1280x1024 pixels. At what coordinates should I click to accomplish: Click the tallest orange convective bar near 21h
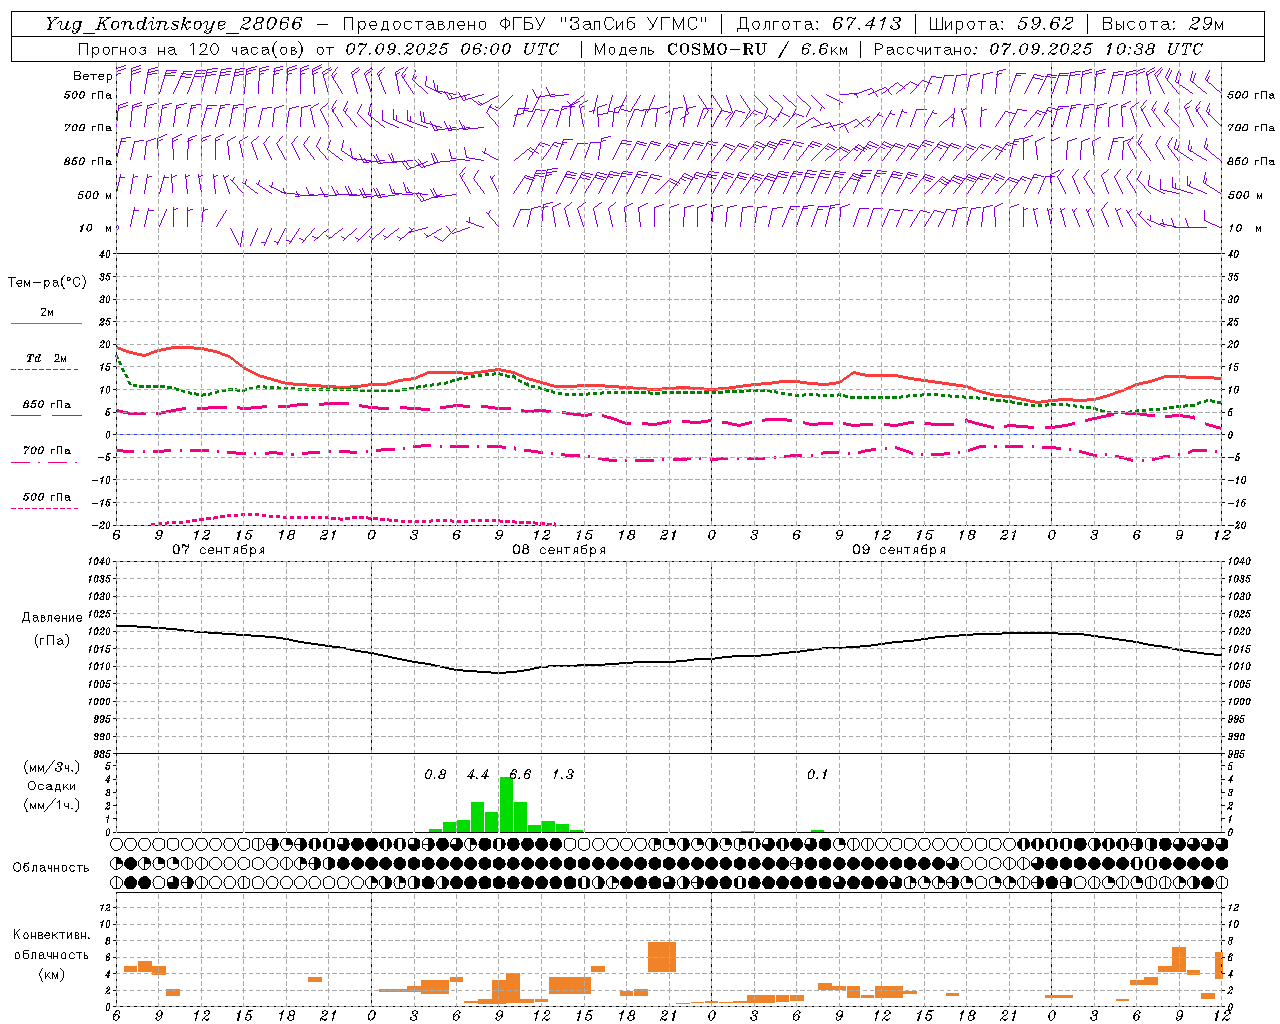coord(662,957)
